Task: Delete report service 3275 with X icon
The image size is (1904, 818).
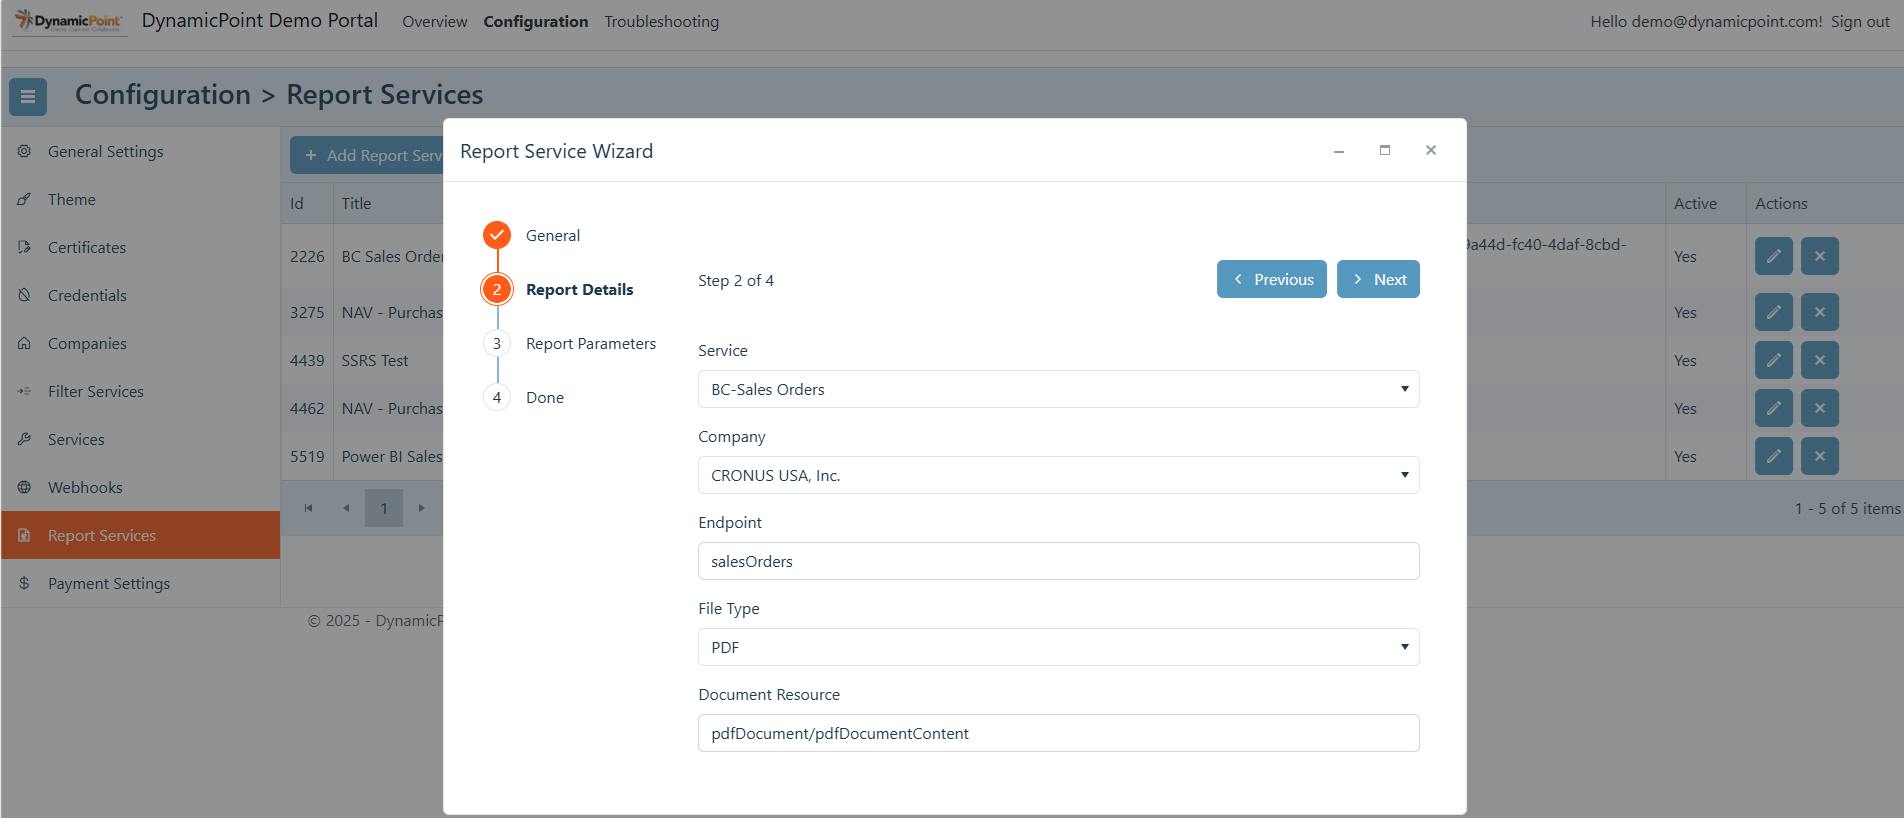Action: point(1820,312)
